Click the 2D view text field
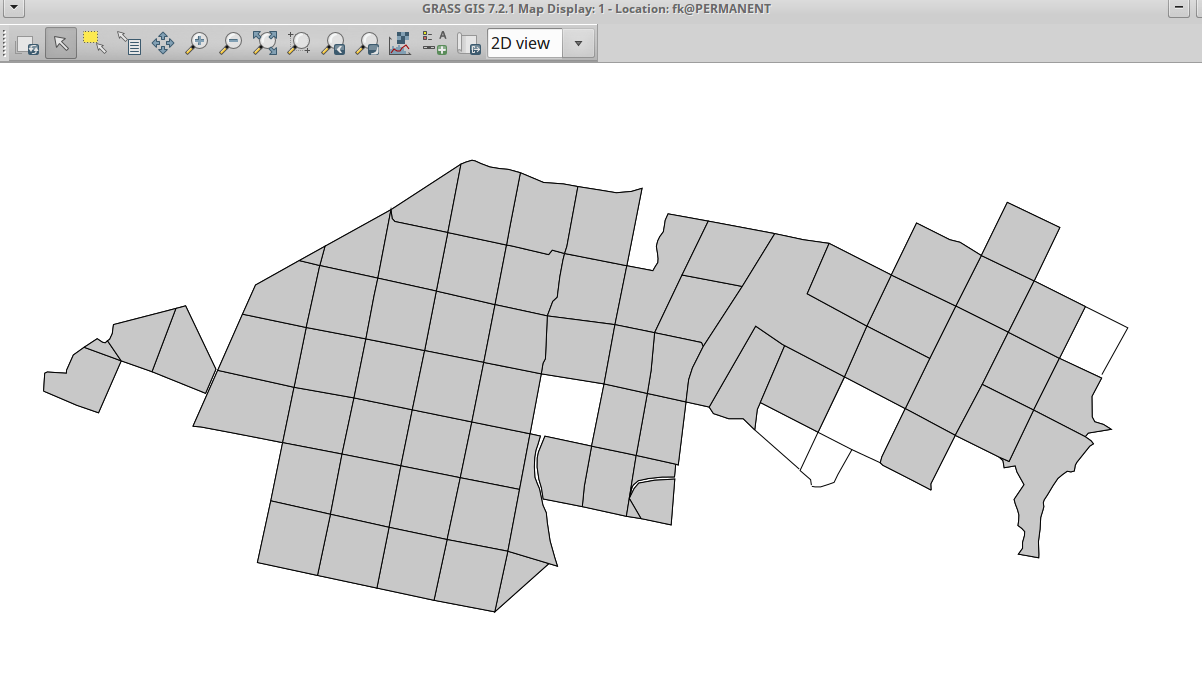This screenshot has height=677, width=1202. [x=525, y=43]
